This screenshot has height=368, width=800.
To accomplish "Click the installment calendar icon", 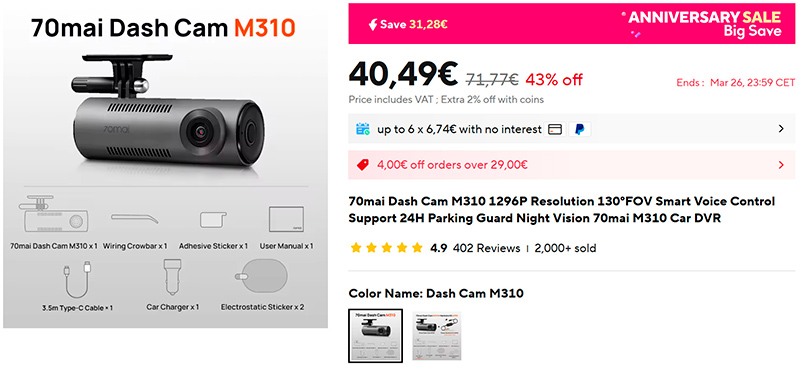I will pyautogui.click(x=363, y=129).
